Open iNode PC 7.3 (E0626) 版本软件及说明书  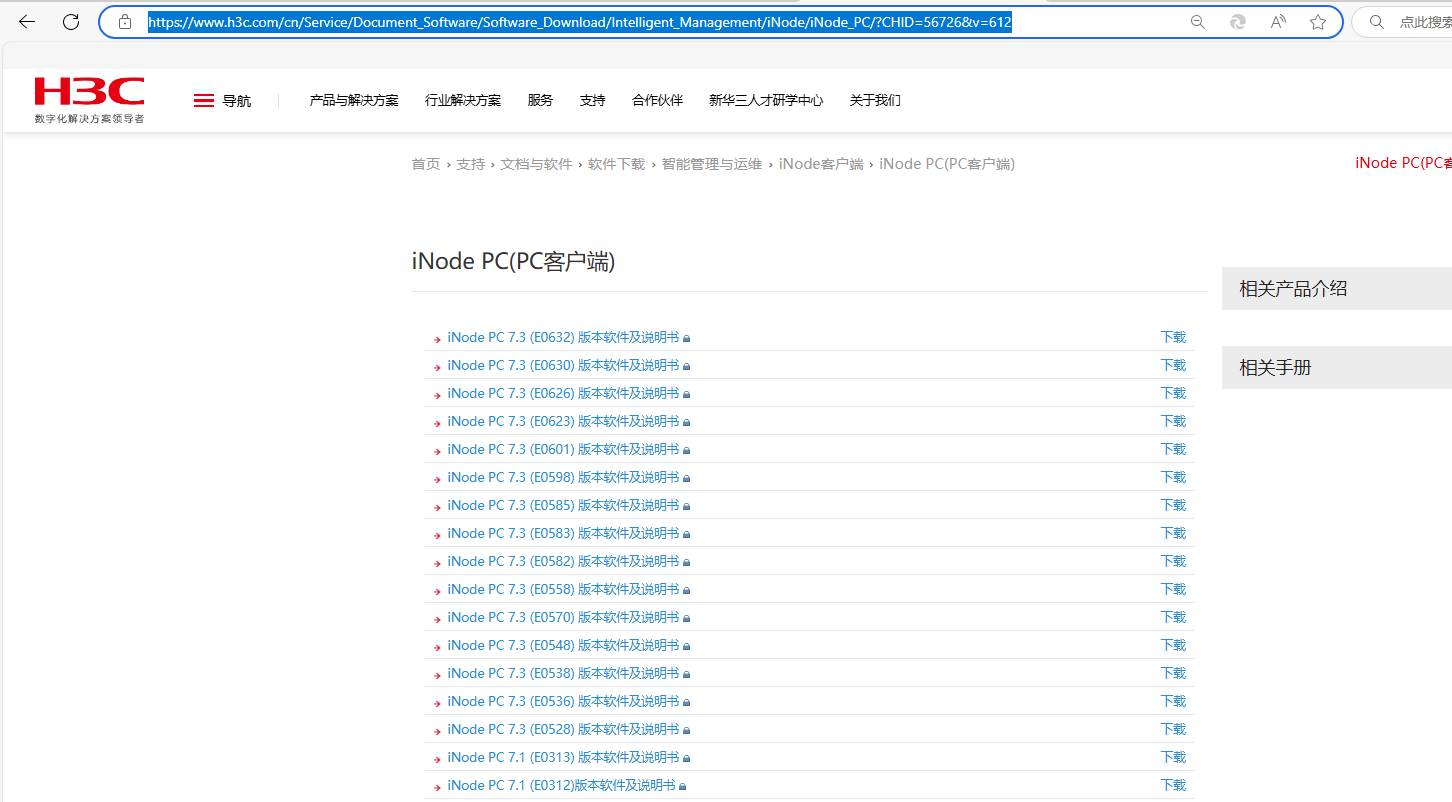(x=563, y=394)
